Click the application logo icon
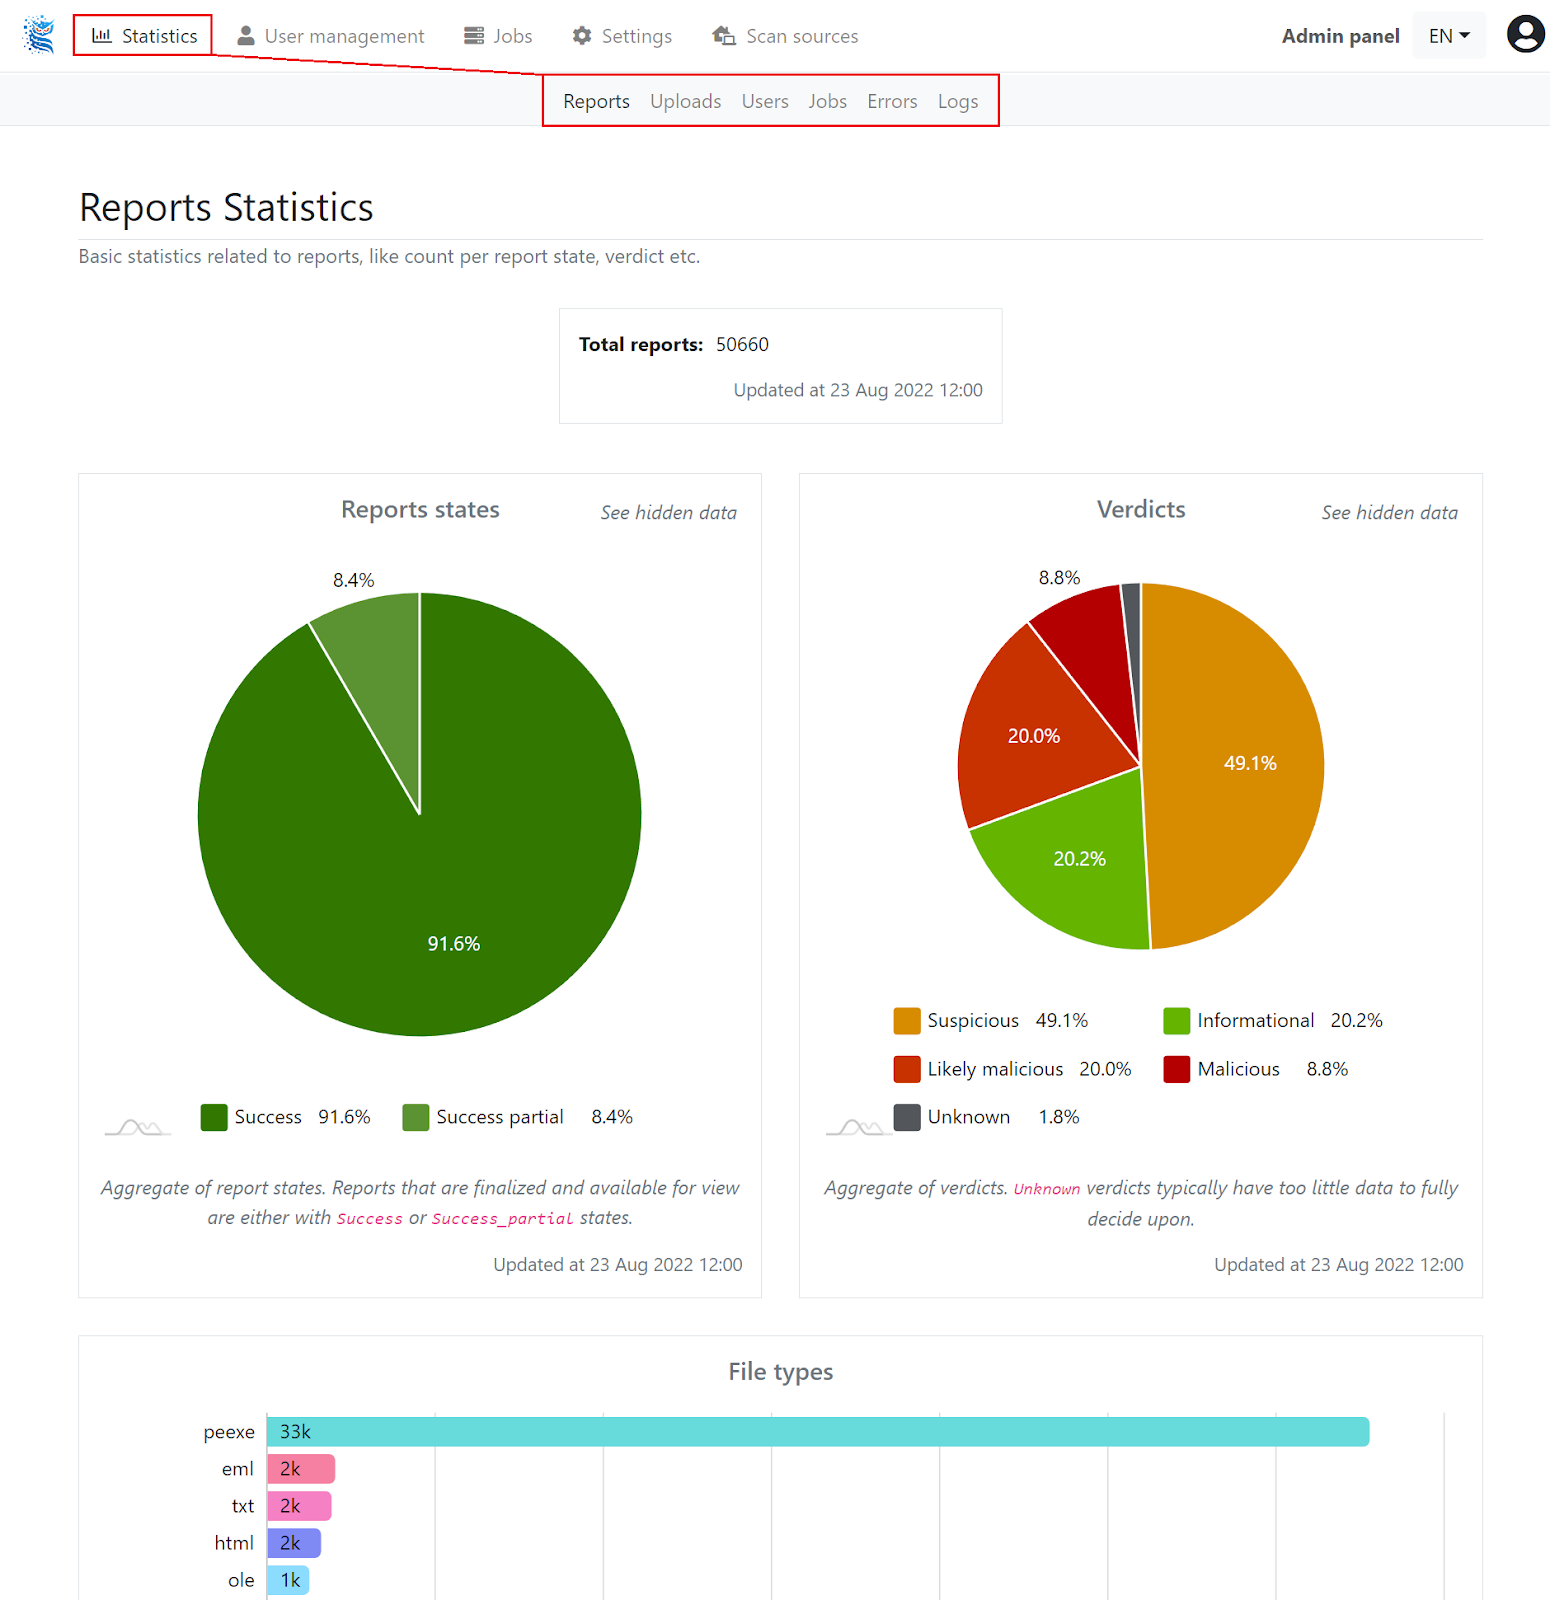1550x1600 pixels. pyautogui.click(x=39, y=35)
